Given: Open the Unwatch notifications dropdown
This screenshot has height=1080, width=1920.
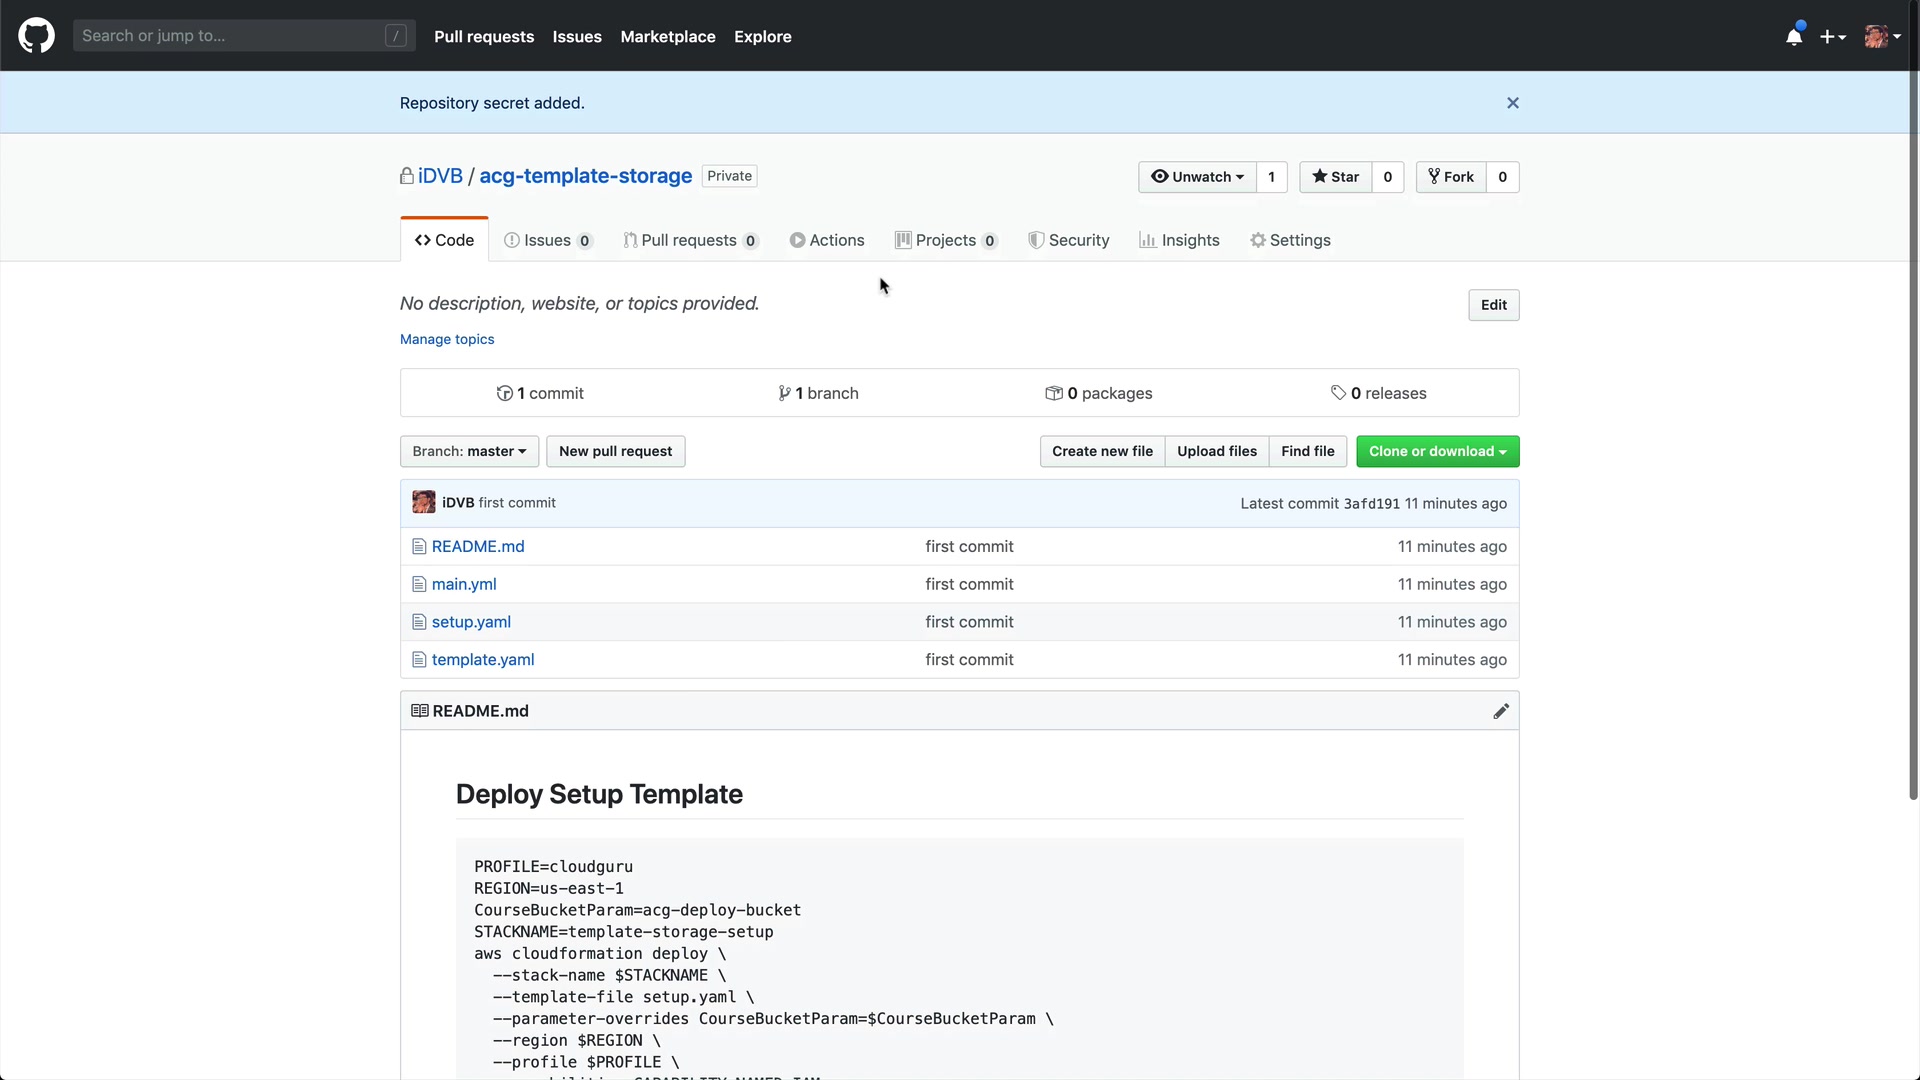Looking at the screenshot, I should [1197, 177].
